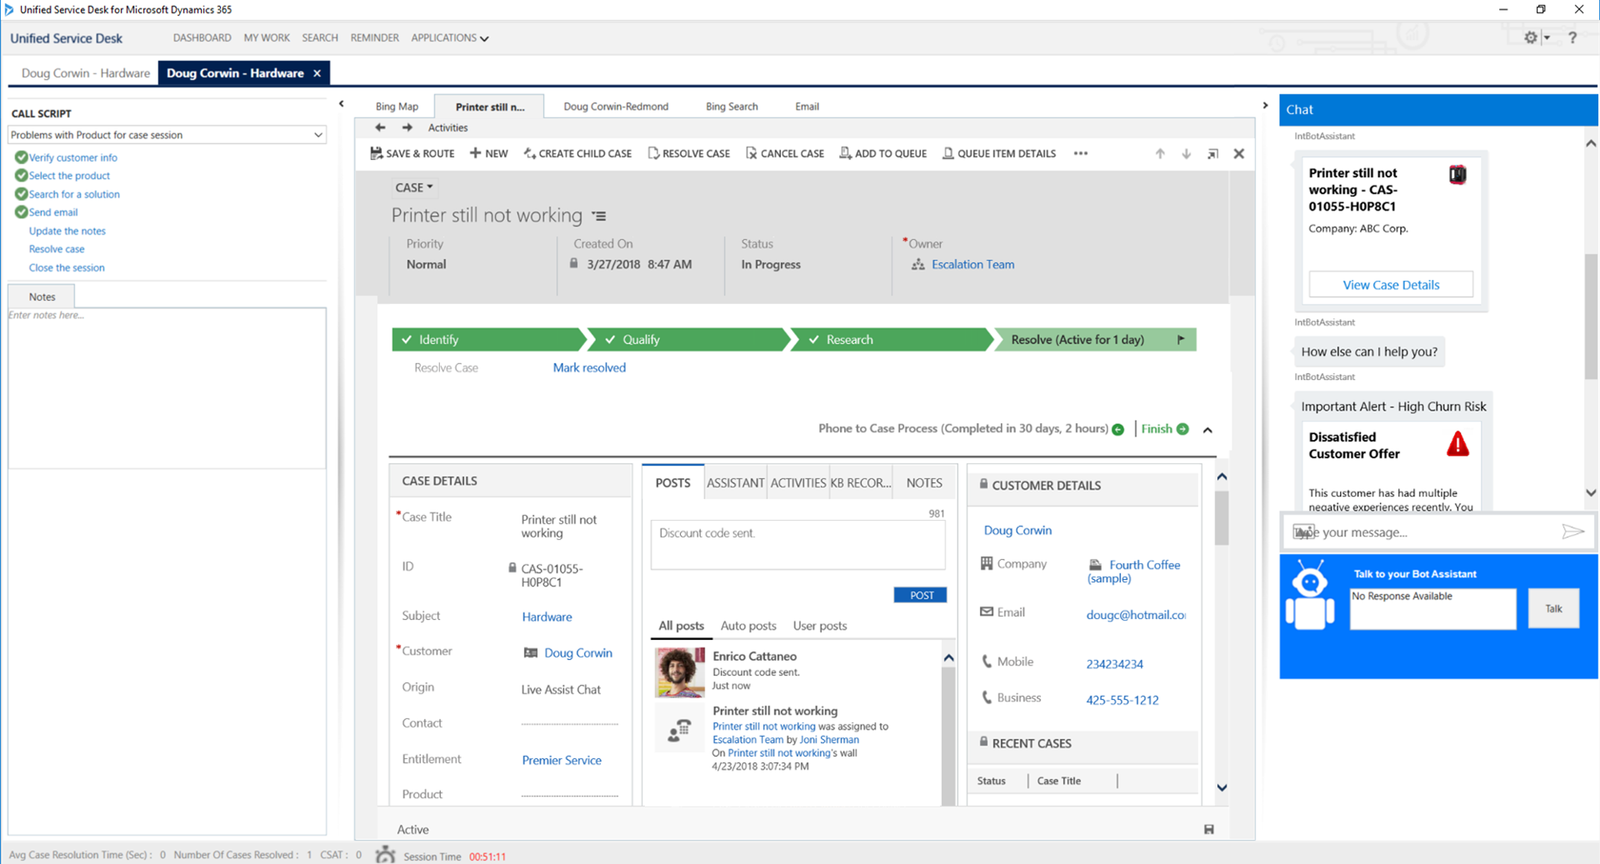Click the Dissatisfied Customer Offer alert icon
Viewport: 1600px width, 864px height.
[1458, 444]
